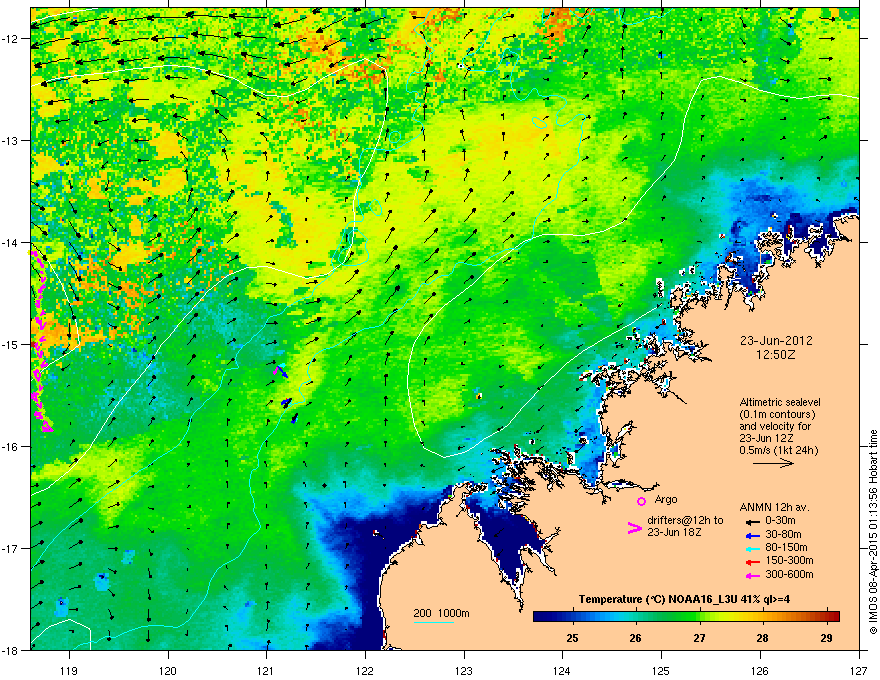The width and height of the screenshot is (880, 680).
Task: Click the latitude axis label '-17'
Action: [11, 548]
